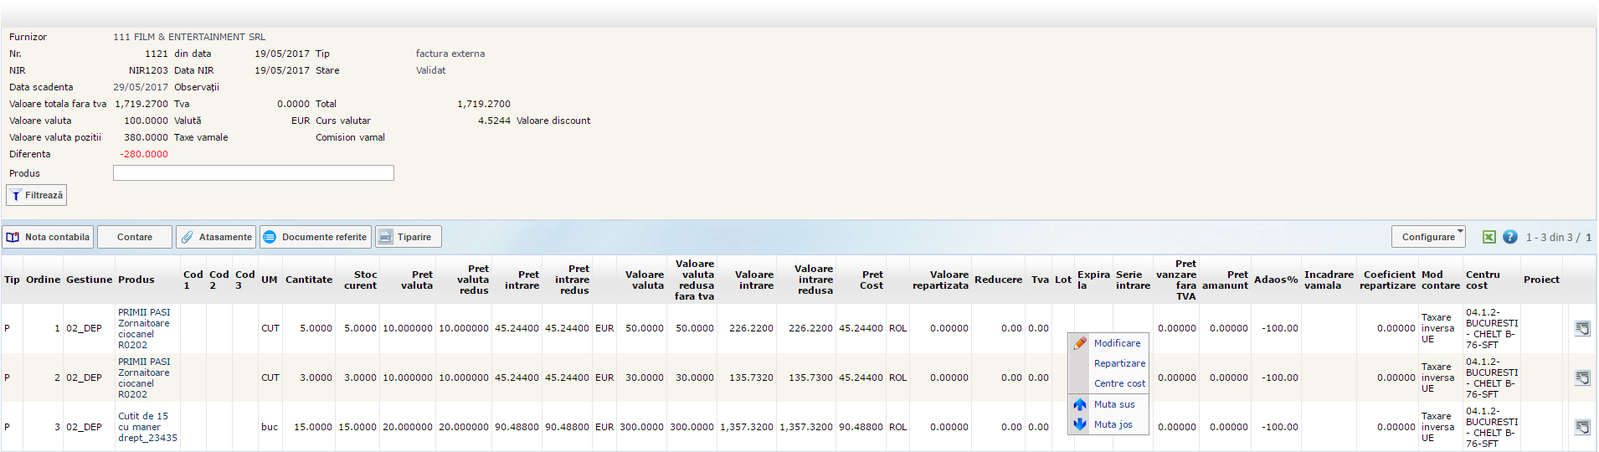Select Repartizare in the context menu
The image size is (1599, 452).
[x=1119, y=364]
